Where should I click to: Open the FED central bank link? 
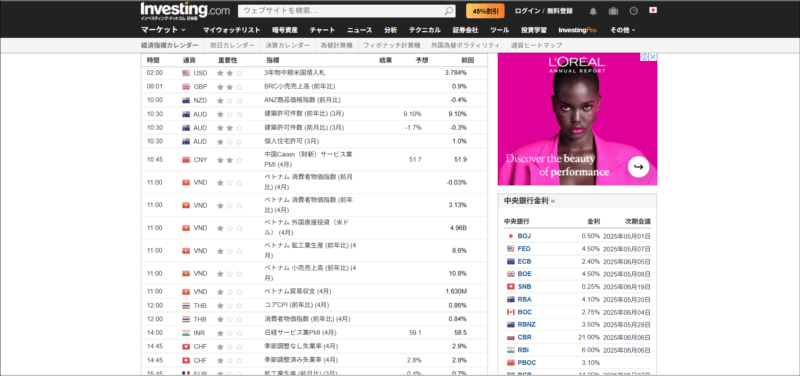coord(524,249)
